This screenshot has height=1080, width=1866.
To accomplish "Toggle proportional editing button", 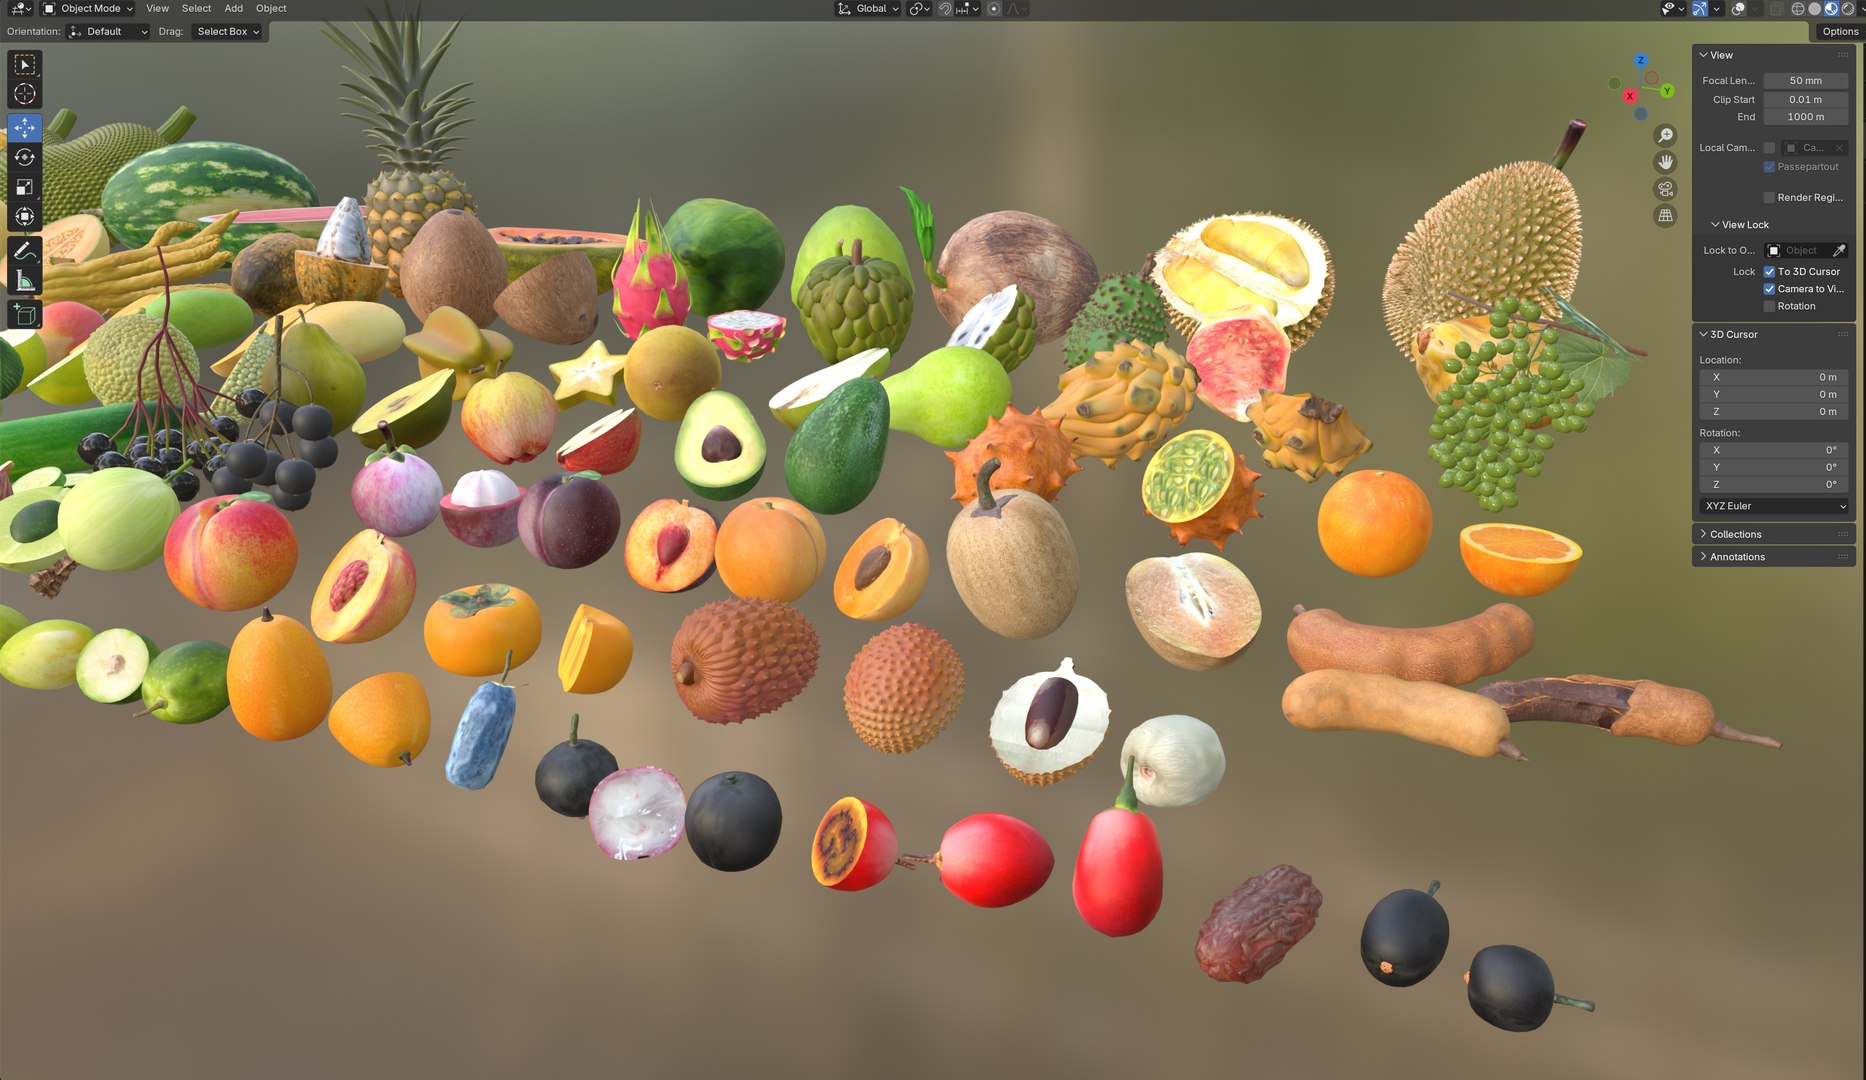I will pos(993,9).
